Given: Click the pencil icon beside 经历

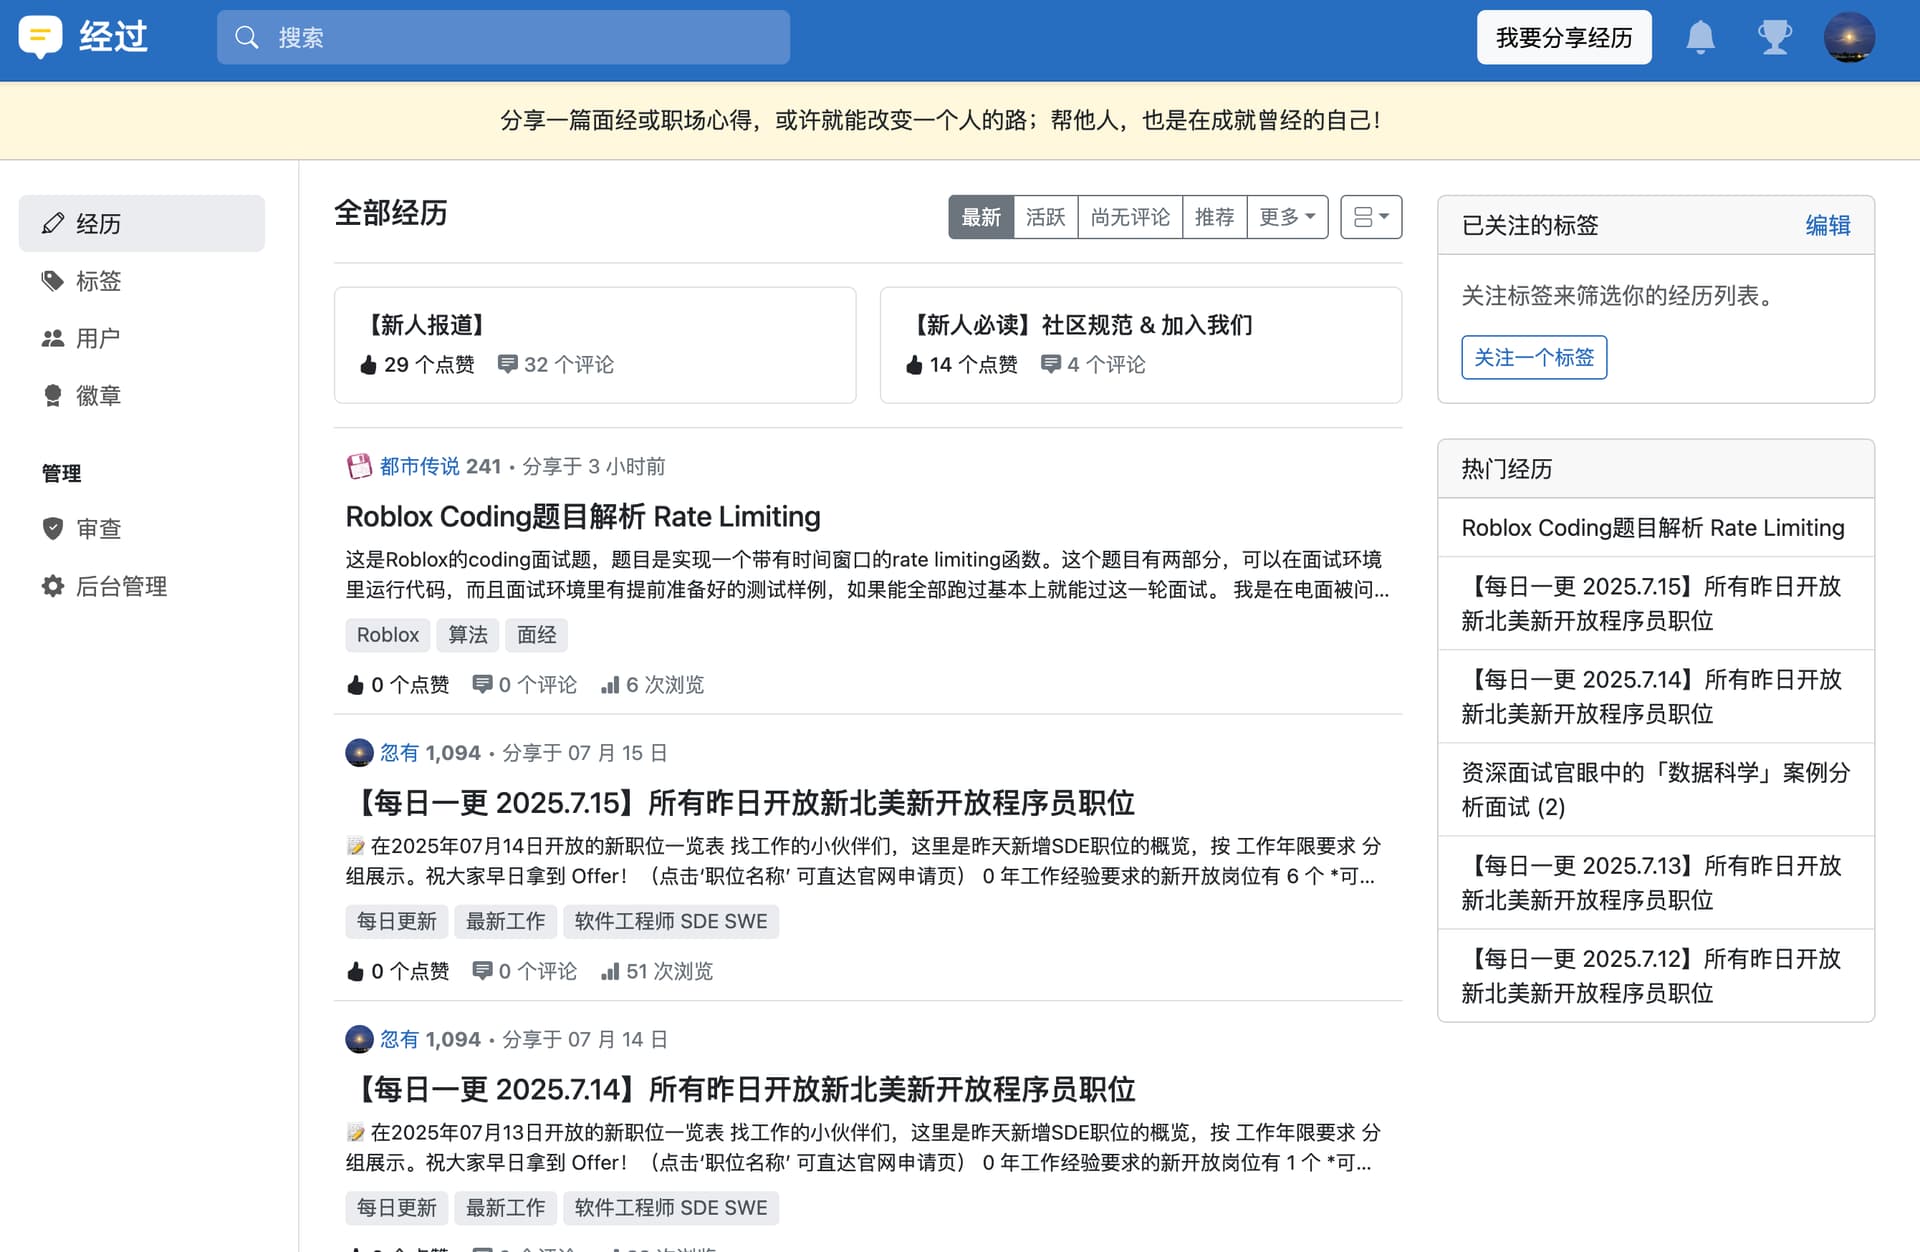Looking at the screenshot, I should click(53, 223).
